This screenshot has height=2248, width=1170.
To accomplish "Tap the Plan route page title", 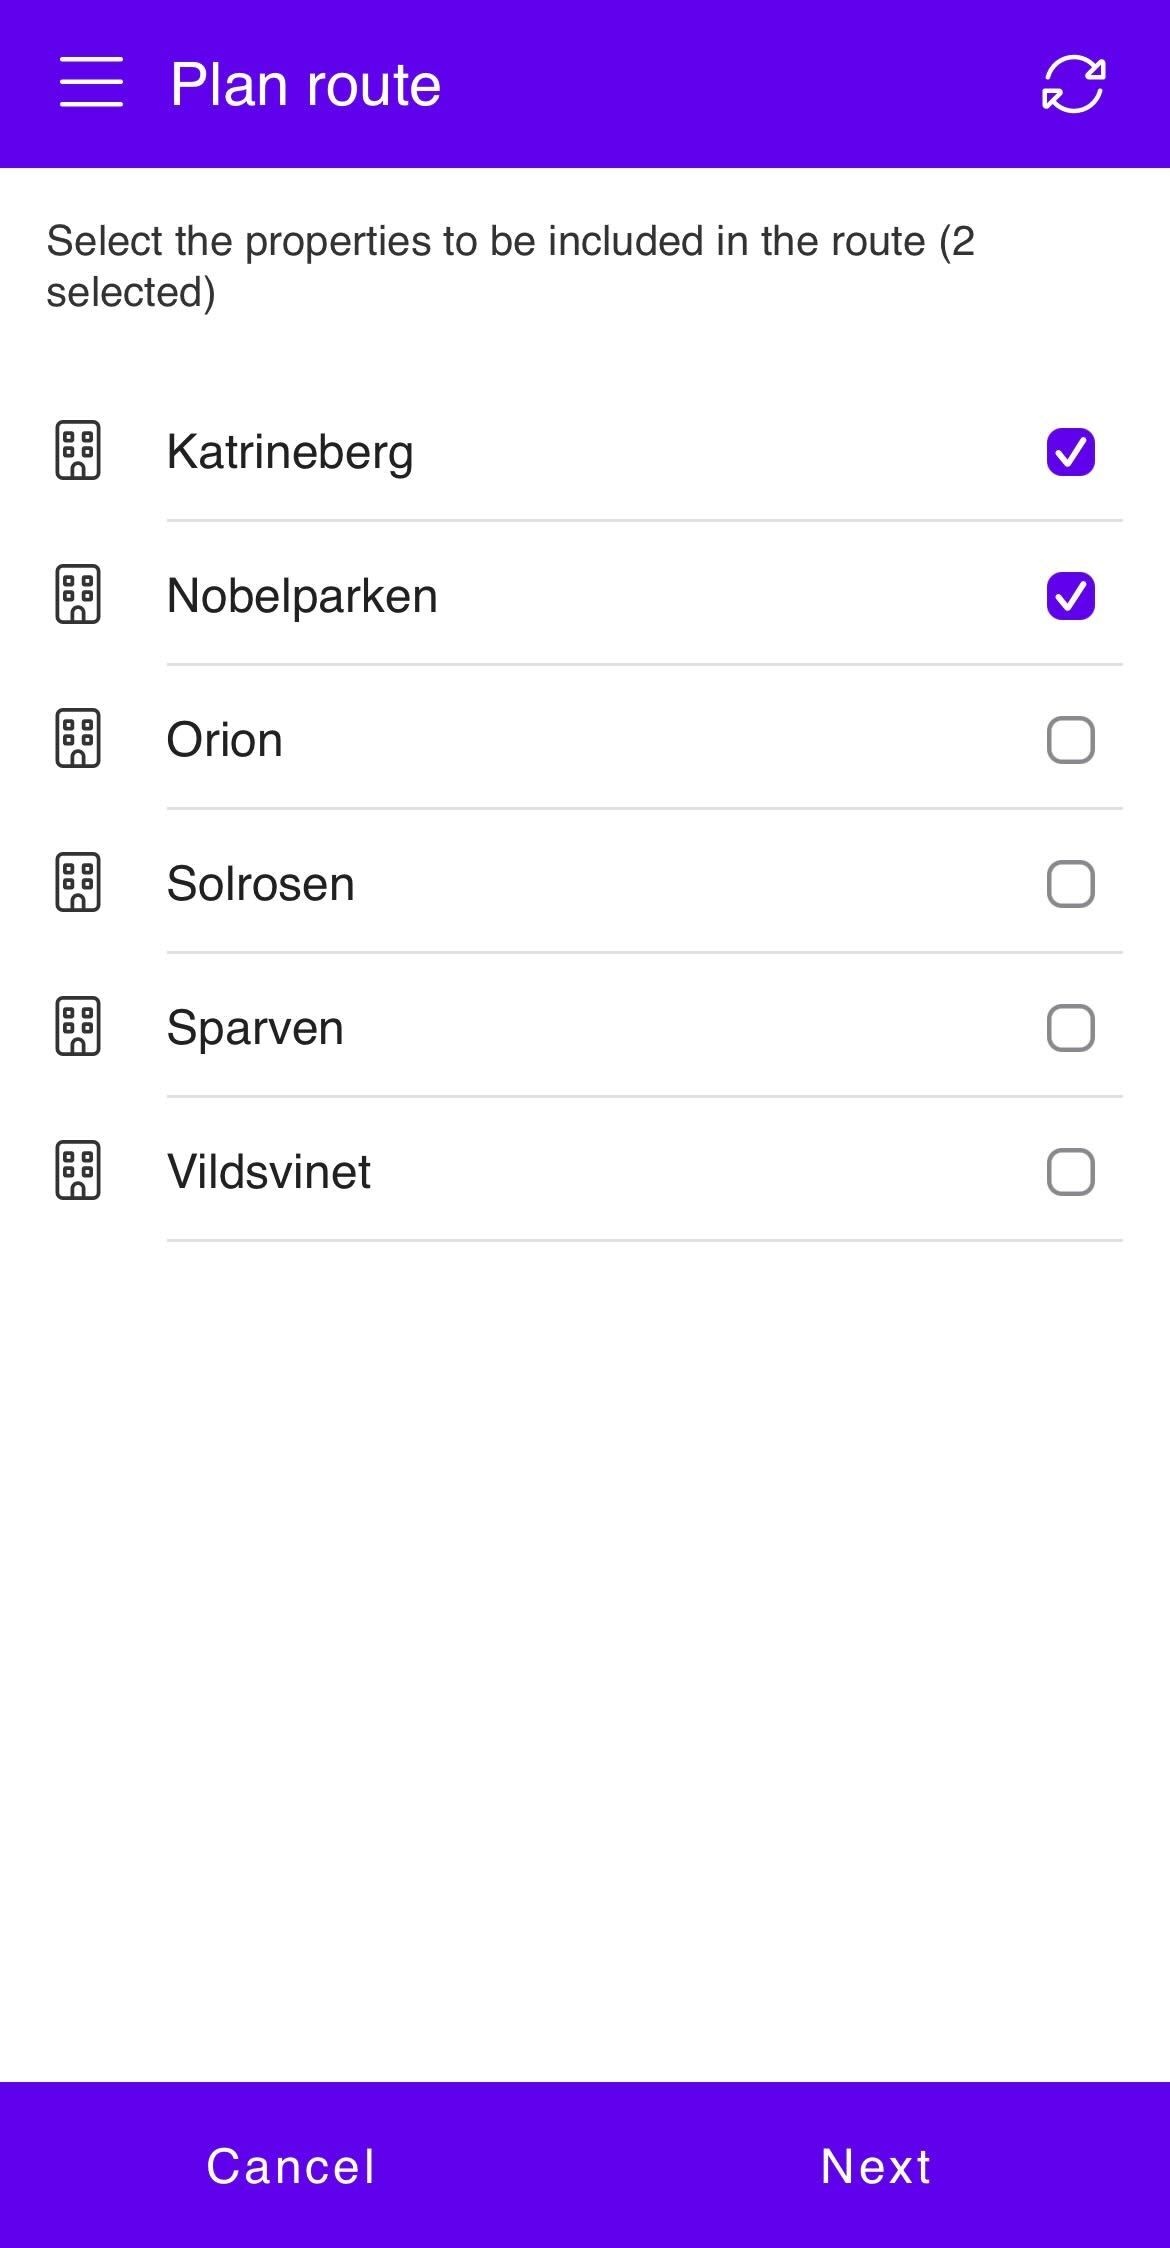I will pos(305,84).
